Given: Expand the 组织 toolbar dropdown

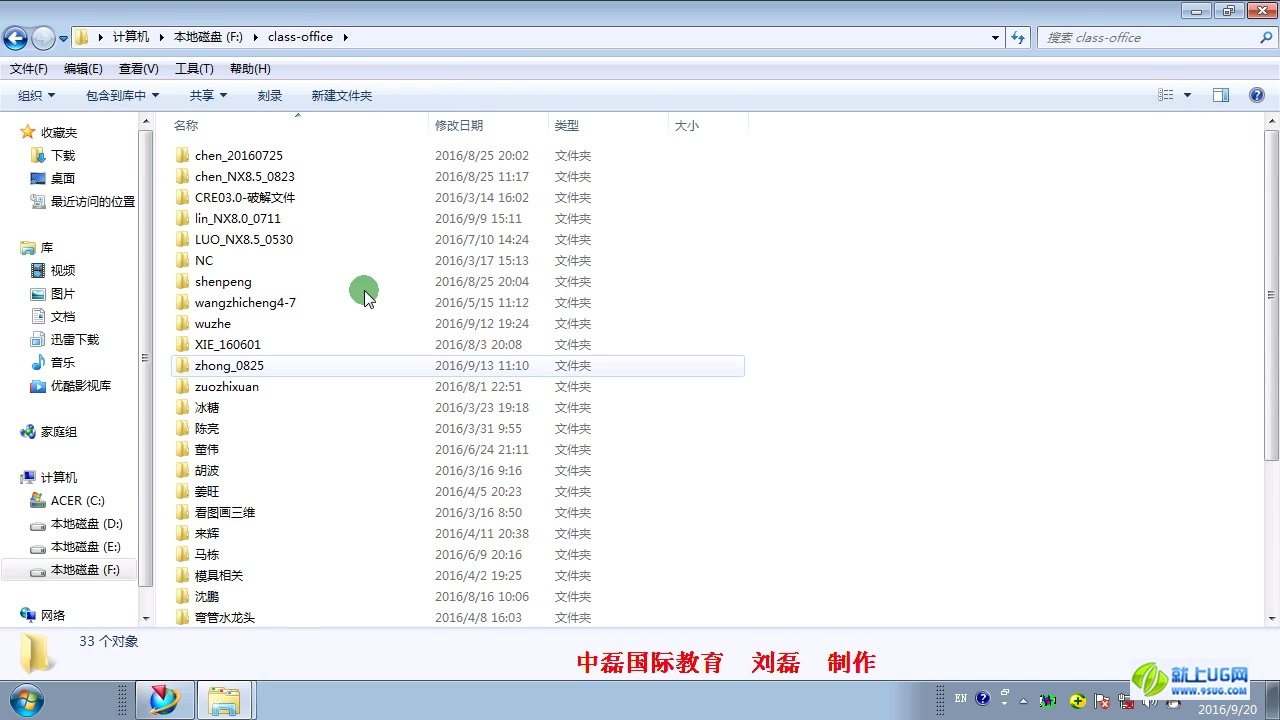Looking at the screenshot, I should pyautogui.click(x=37, y=96).
